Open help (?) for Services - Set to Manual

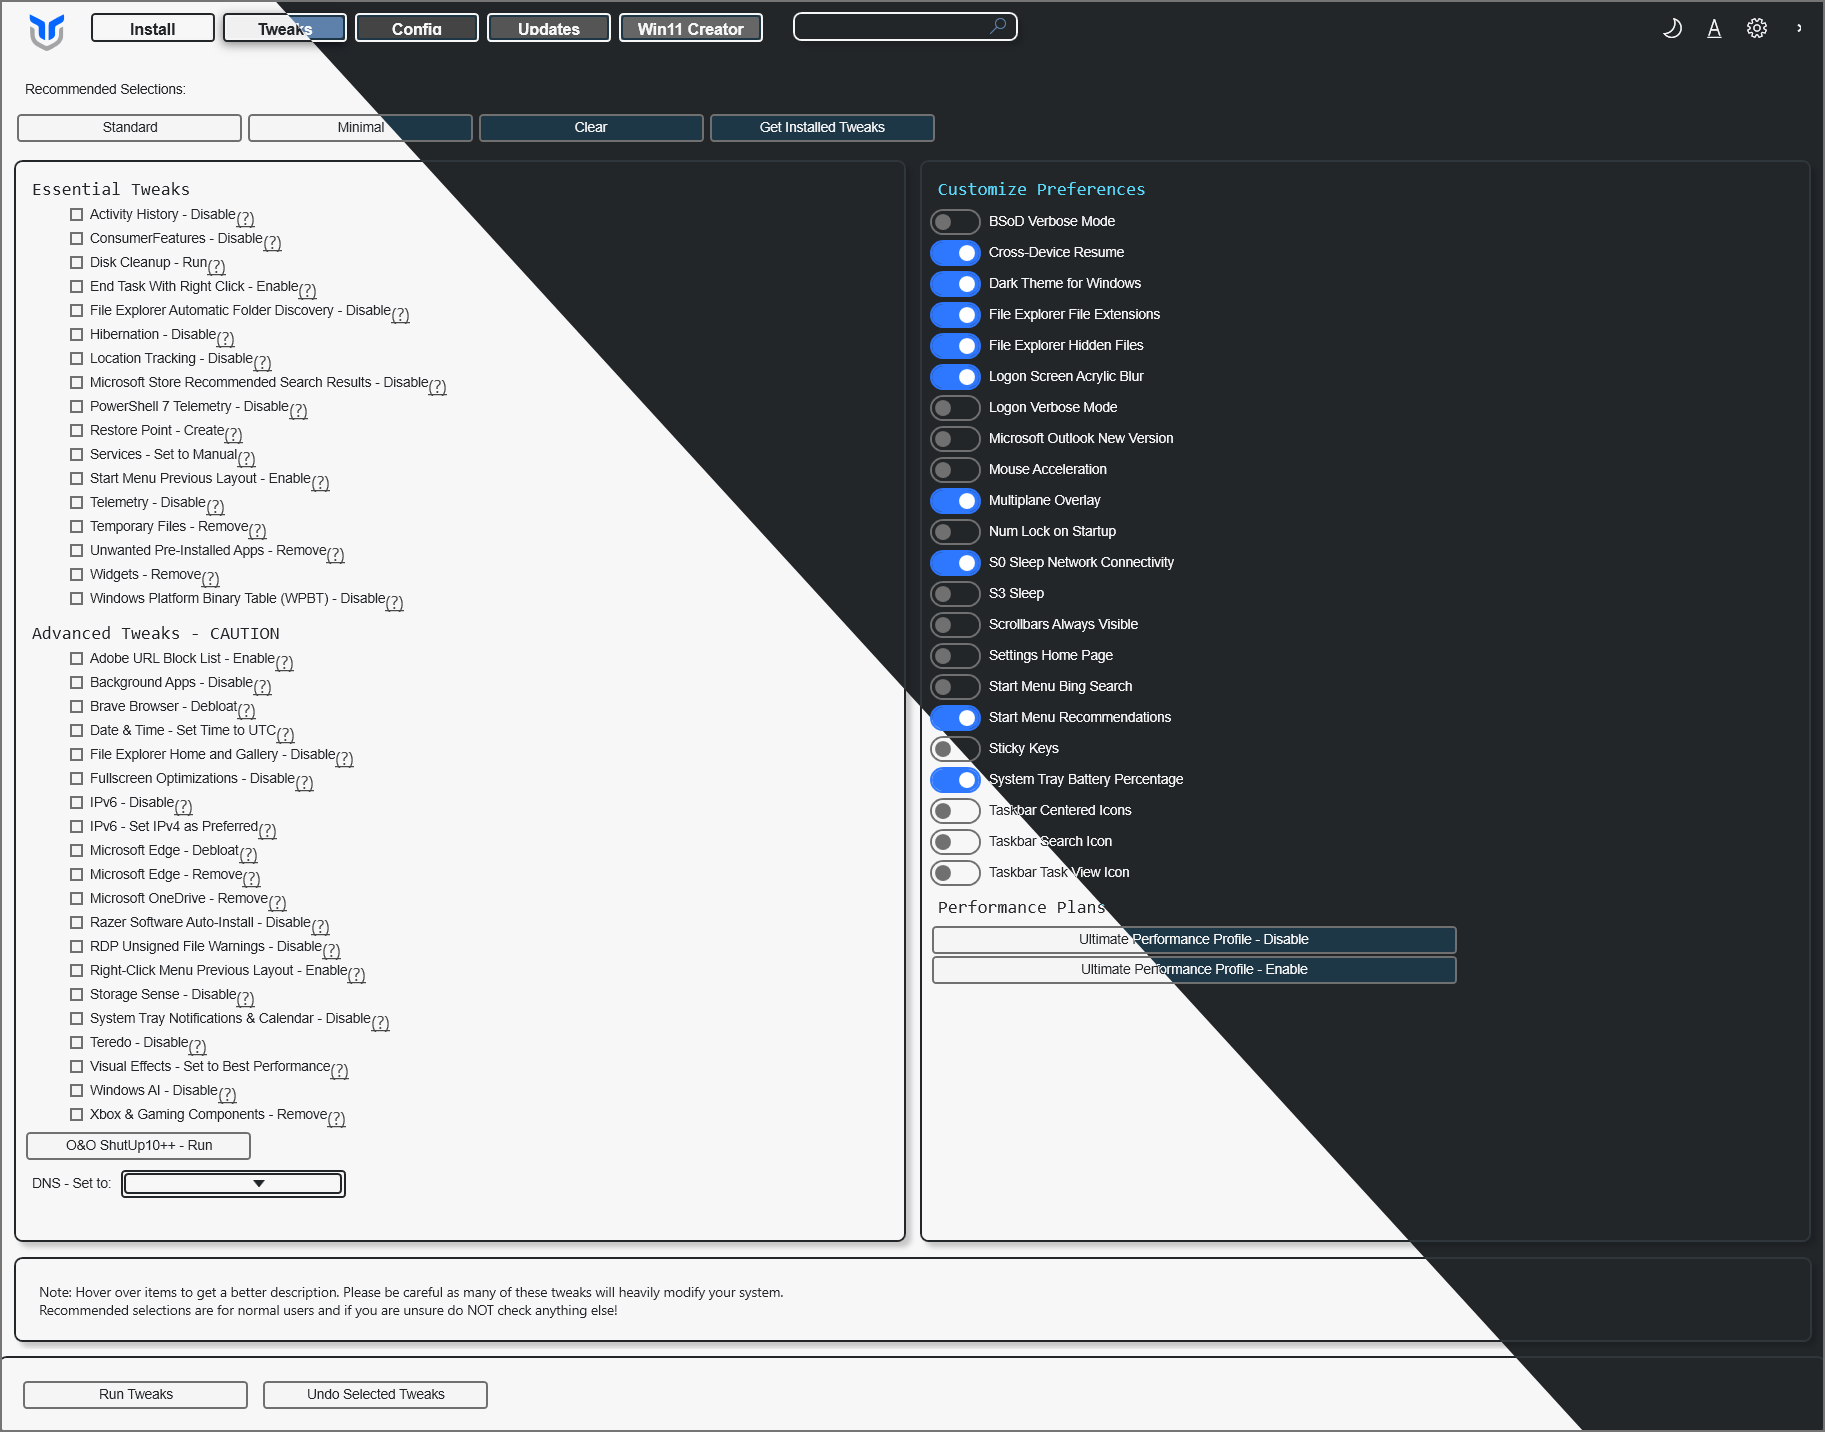[x=247, y=458]
